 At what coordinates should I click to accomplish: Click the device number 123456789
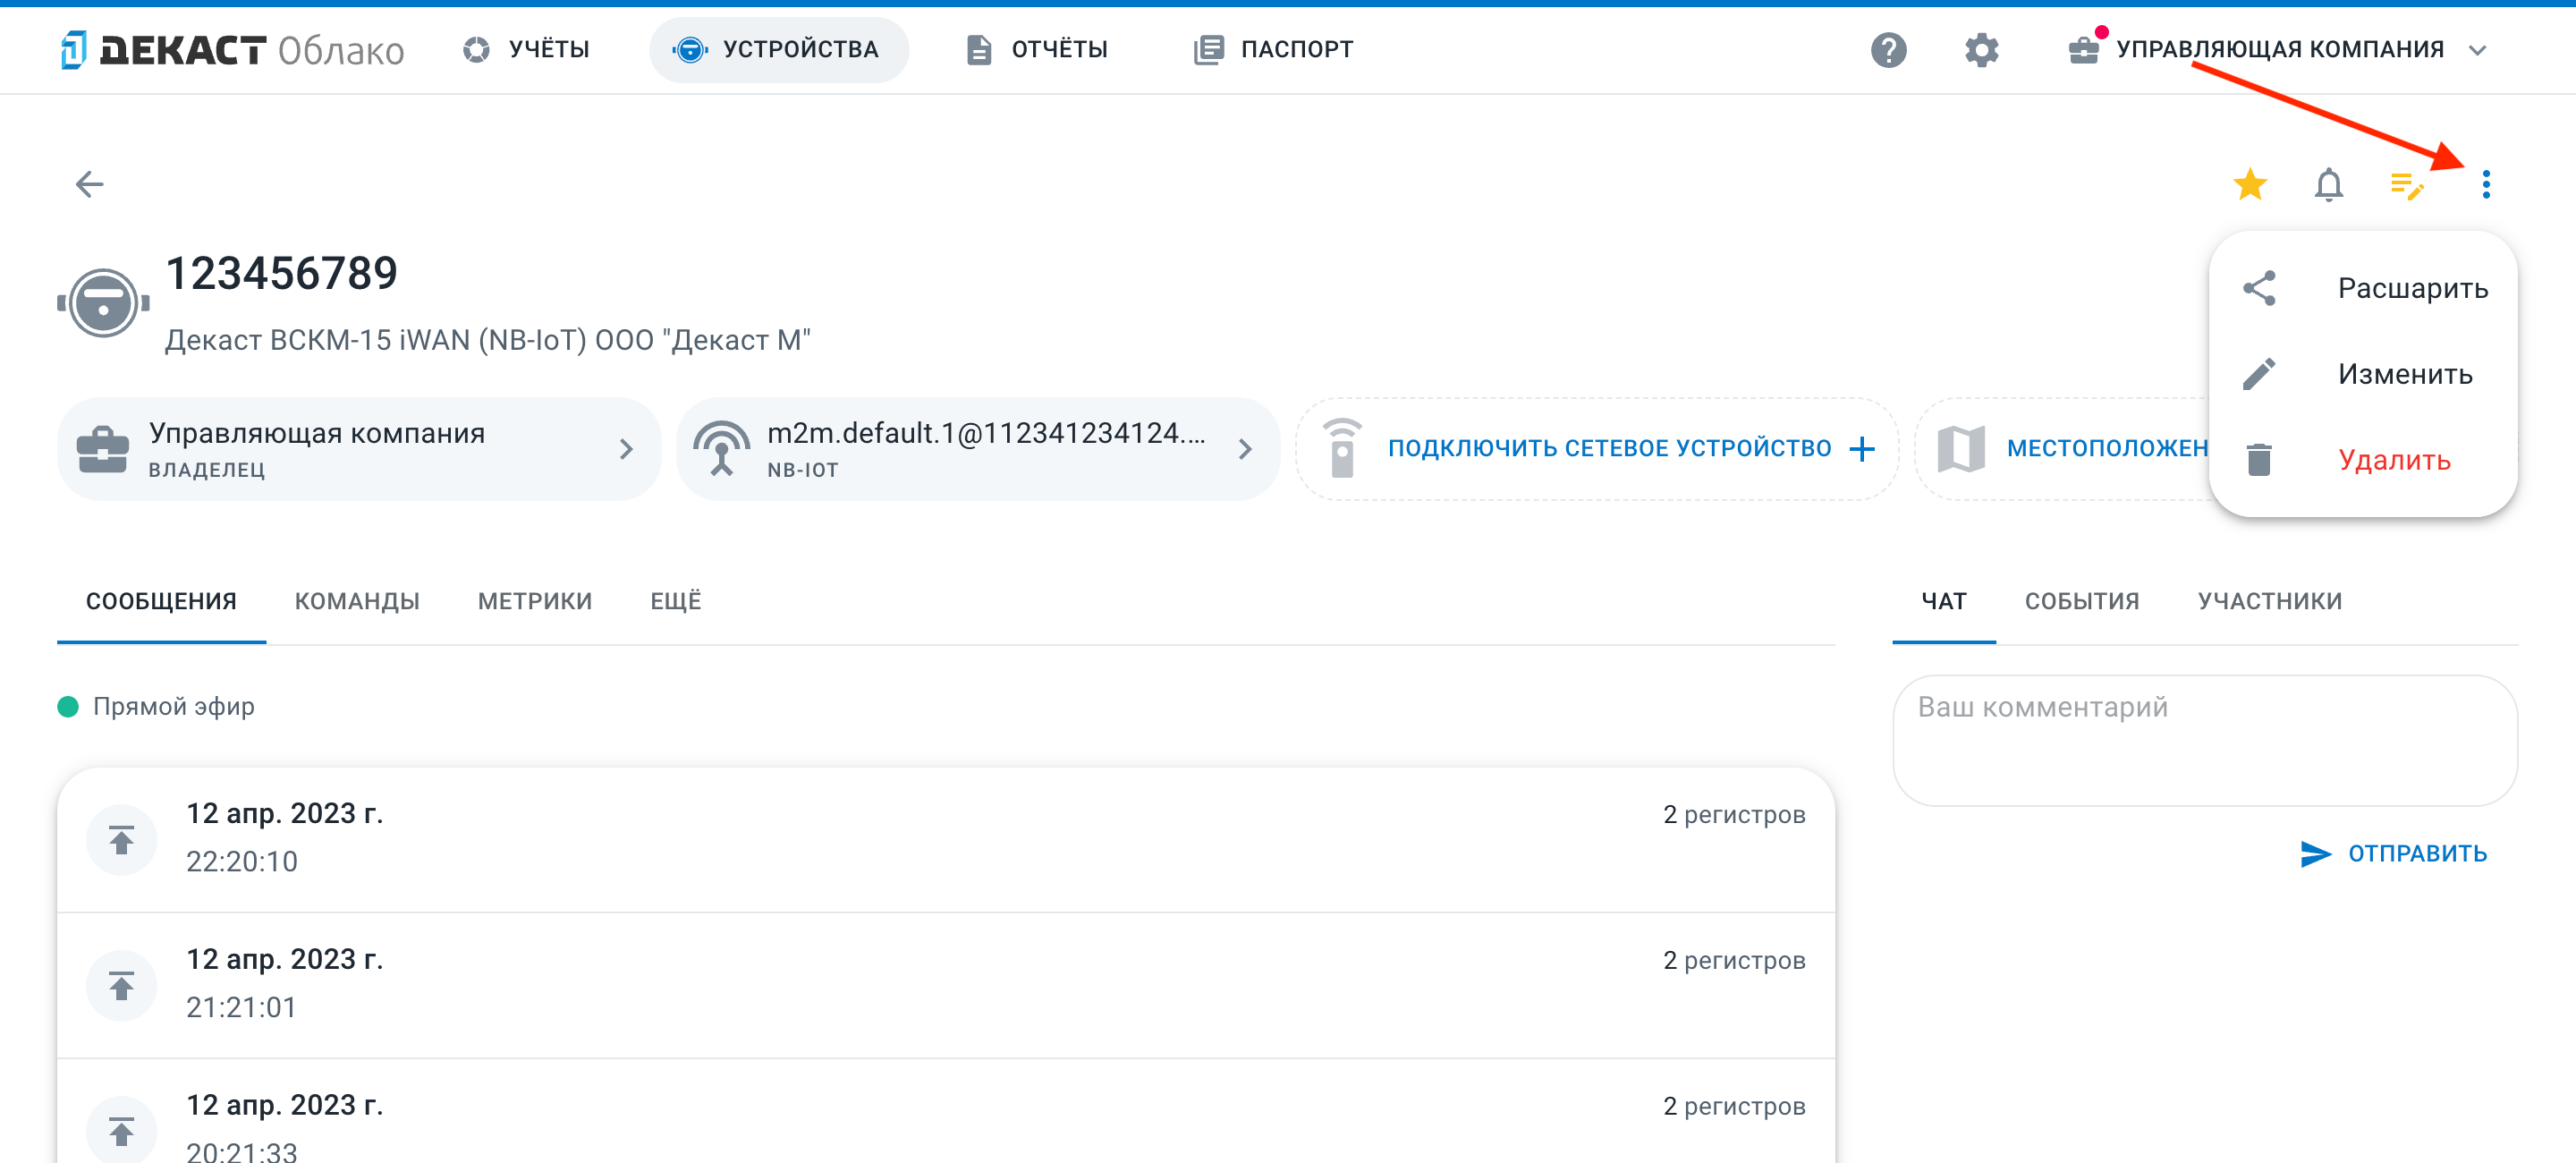(281, 273)
